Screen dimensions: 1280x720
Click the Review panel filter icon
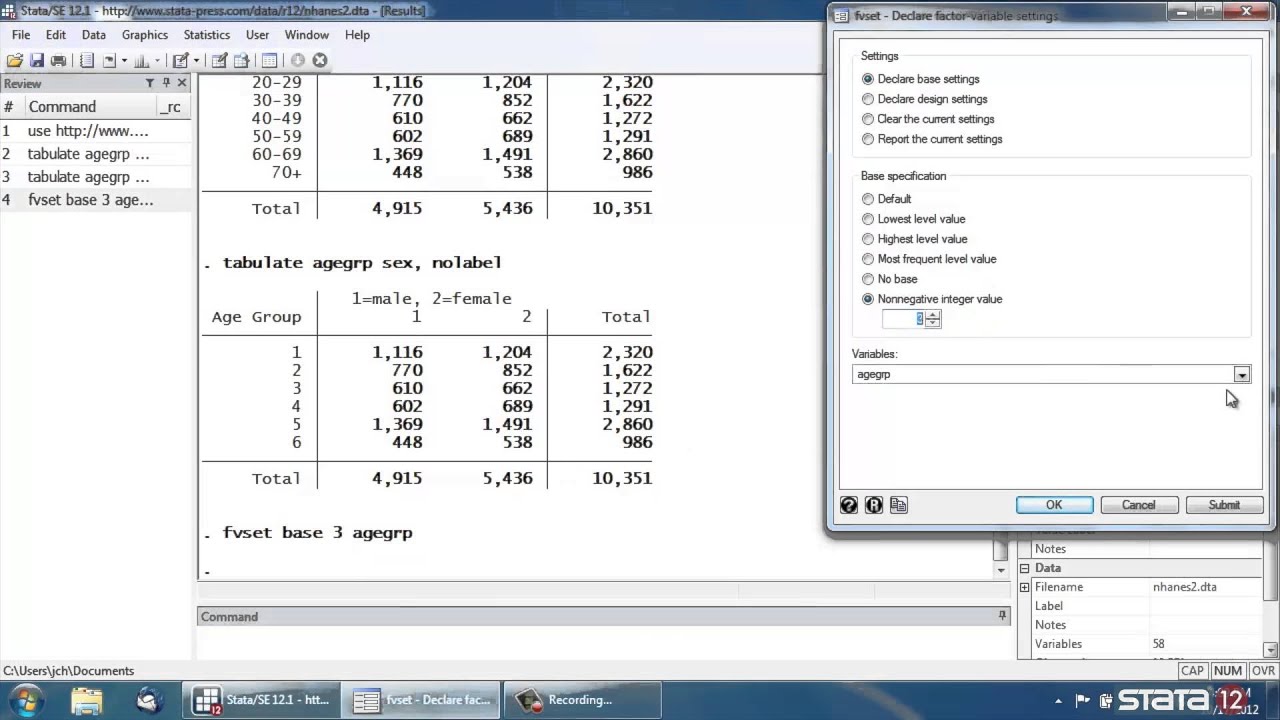[x=150, y=83]
